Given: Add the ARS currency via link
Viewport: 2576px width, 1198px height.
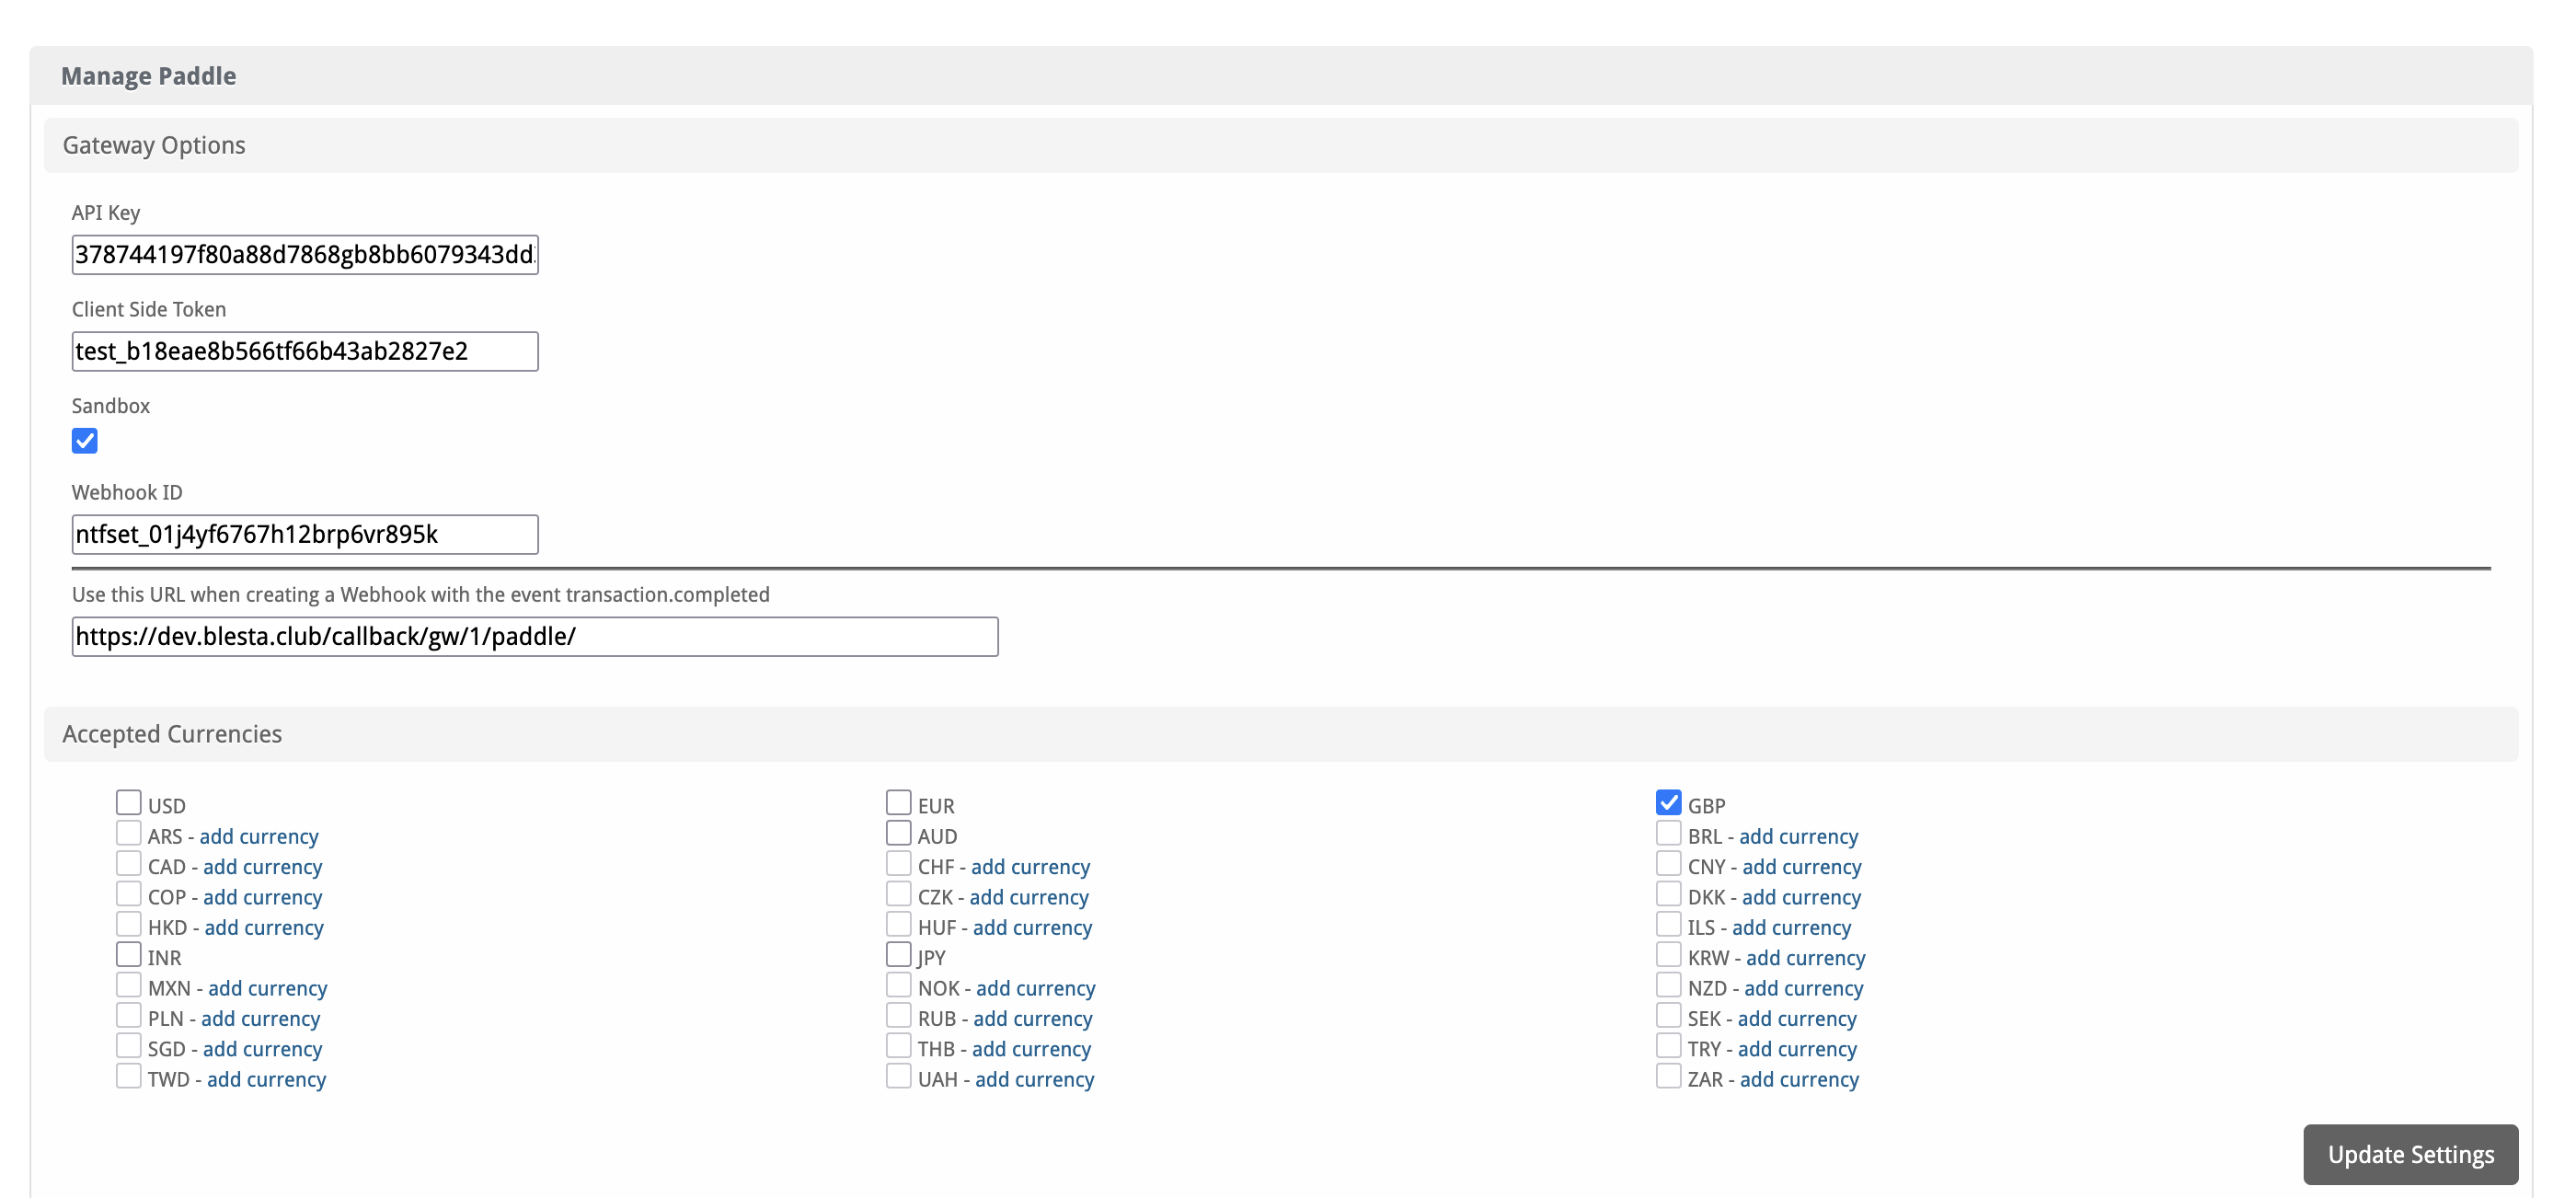Looking at the screenshot, I should click(x=259, y=837).
